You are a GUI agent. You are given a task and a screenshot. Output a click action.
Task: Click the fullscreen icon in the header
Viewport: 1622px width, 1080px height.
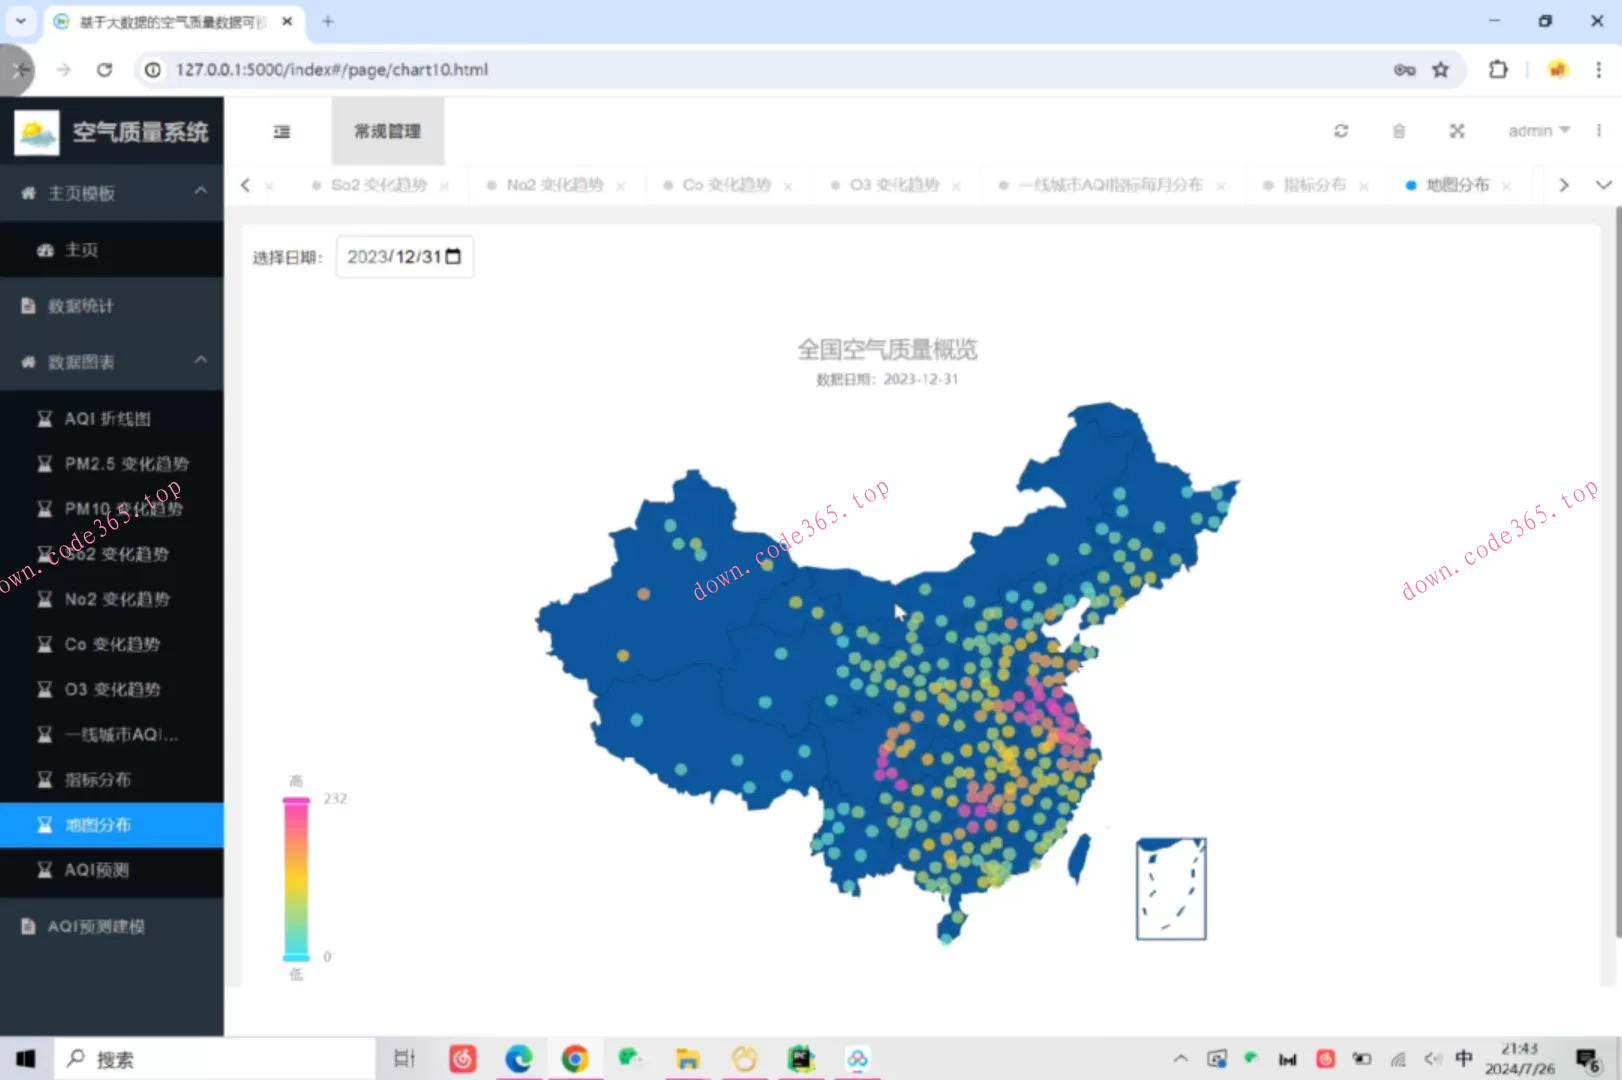pos(1457,131)
